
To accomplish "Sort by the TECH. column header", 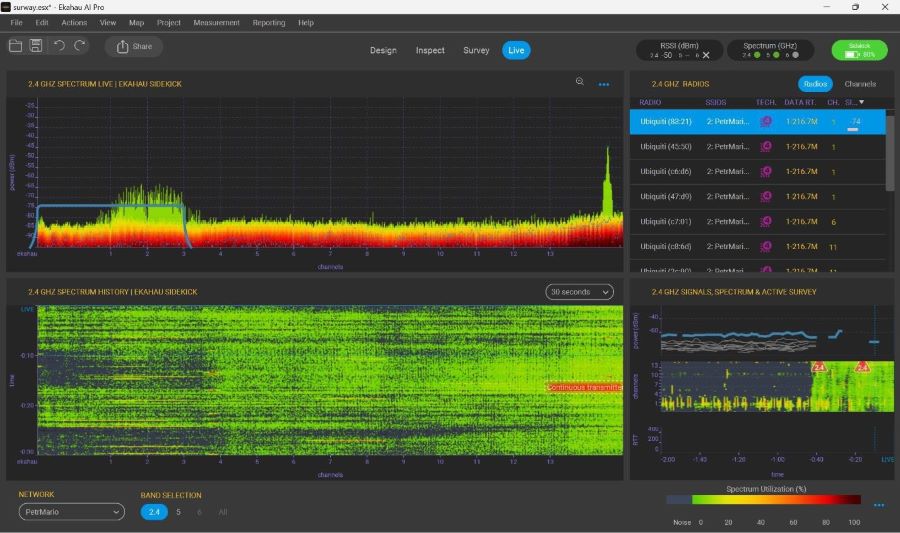I will point(766,102).
